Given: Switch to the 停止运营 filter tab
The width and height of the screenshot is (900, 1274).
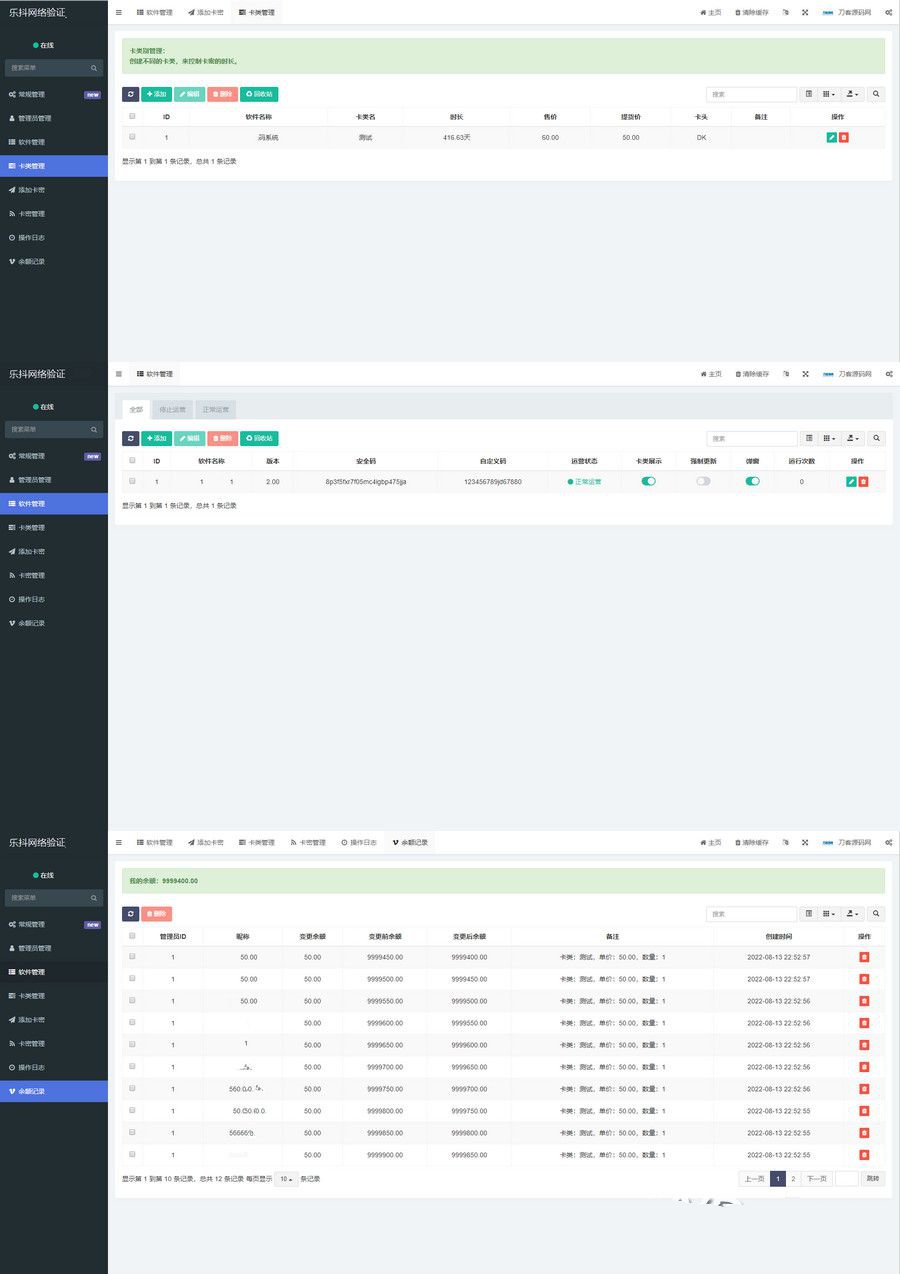Looking at the screenshot, I should (x=172, y=410).
